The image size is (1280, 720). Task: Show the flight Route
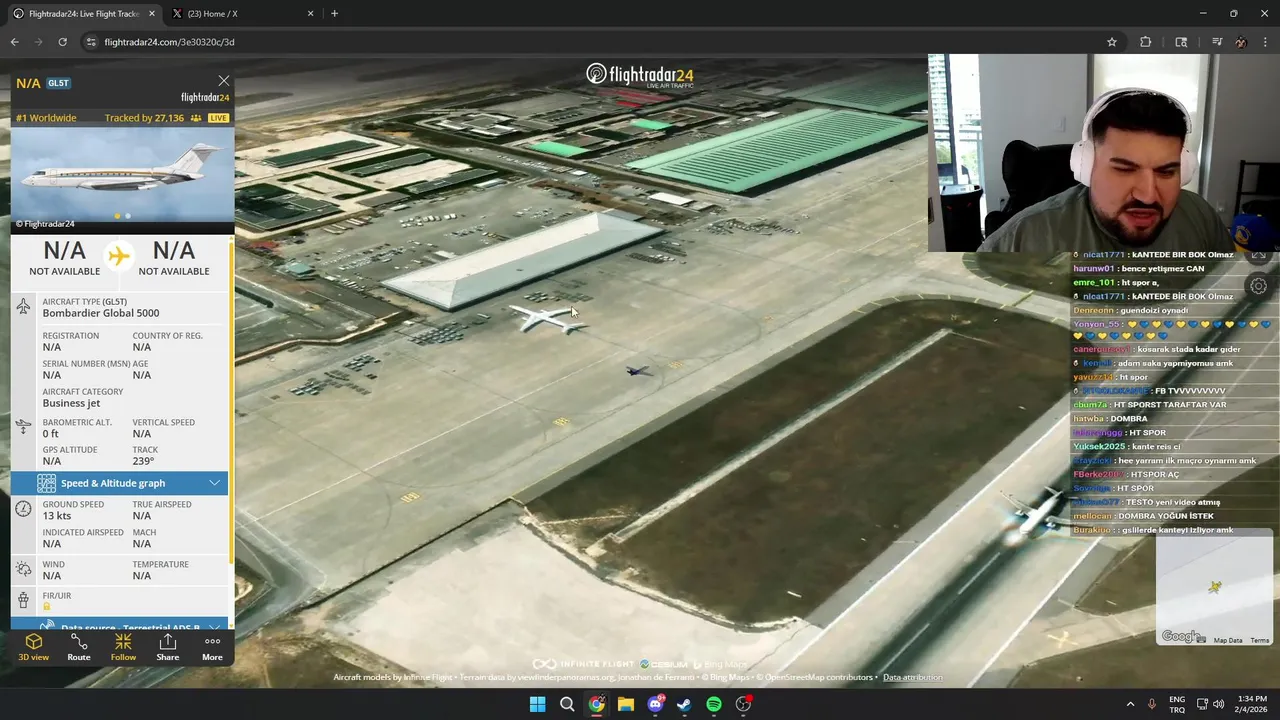coord(79,647)
